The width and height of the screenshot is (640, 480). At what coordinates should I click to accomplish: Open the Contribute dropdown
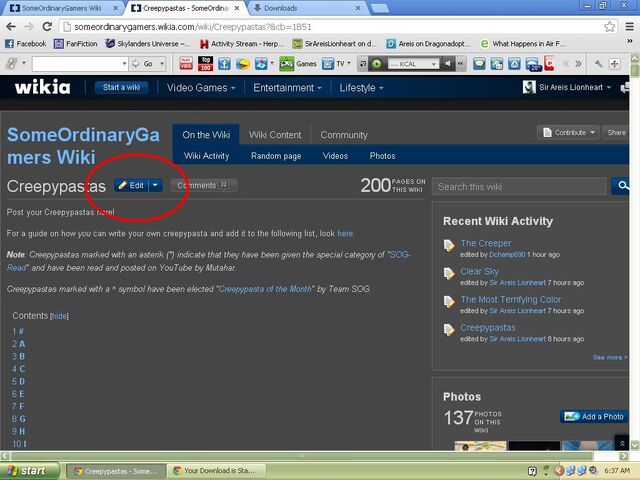tap(569, 133)
